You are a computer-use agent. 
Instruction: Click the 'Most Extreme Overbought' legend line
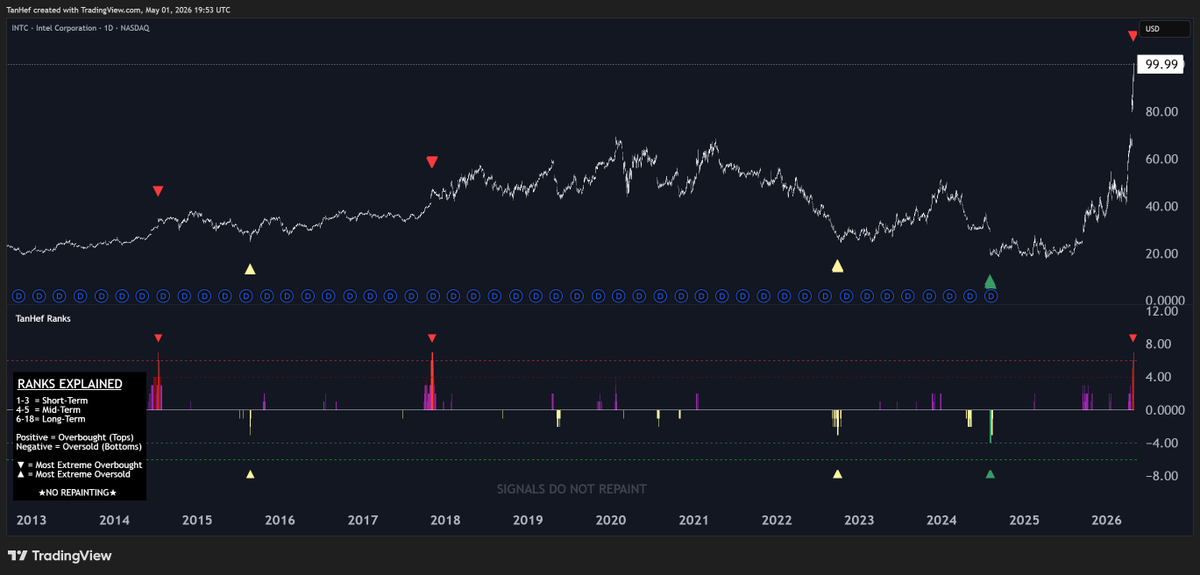tap(79, 465)
